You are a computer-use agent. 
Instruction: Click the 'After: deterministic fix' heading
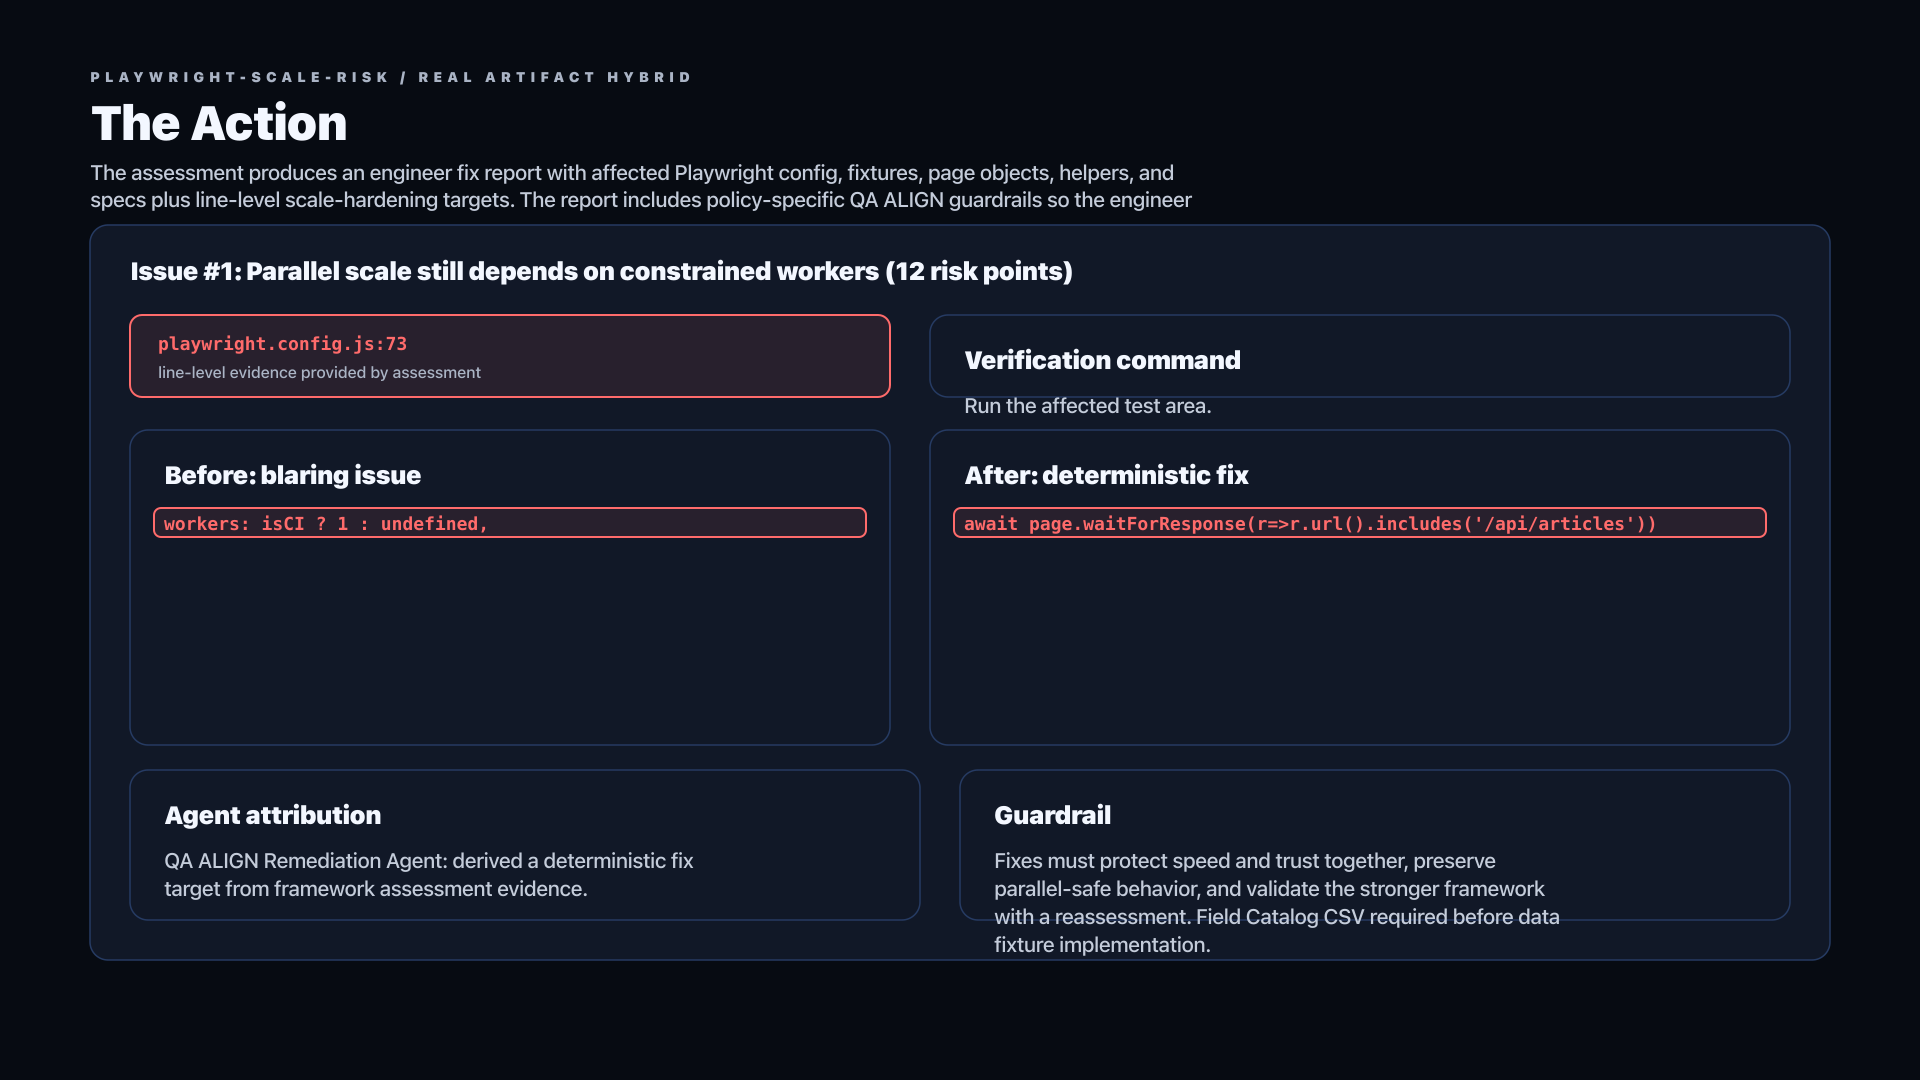[1106, 475]
